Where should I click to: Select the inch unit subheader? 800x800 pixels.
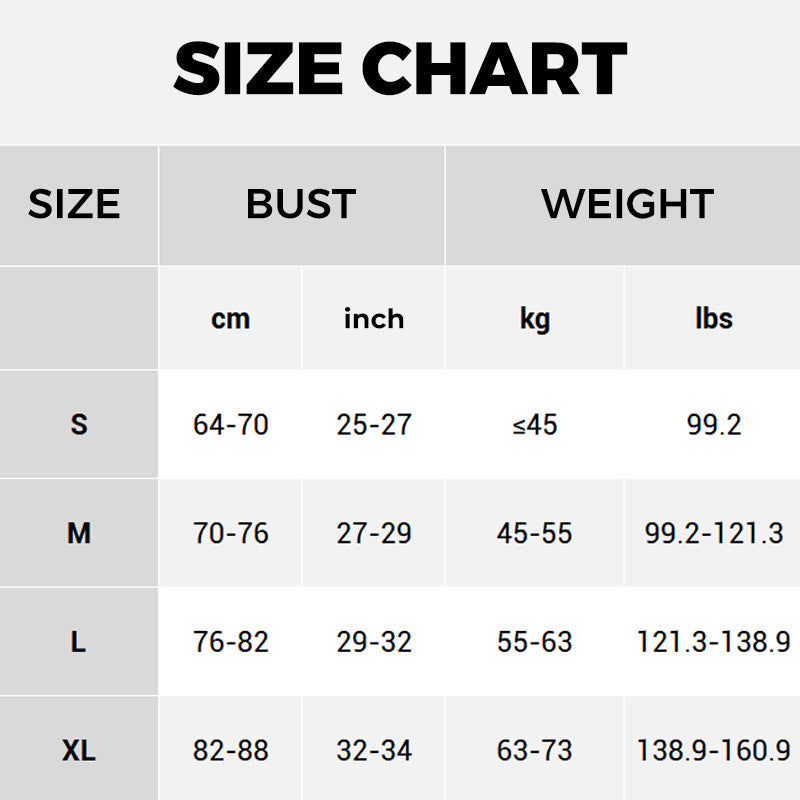pyautogui.click(x=374, y=319)
